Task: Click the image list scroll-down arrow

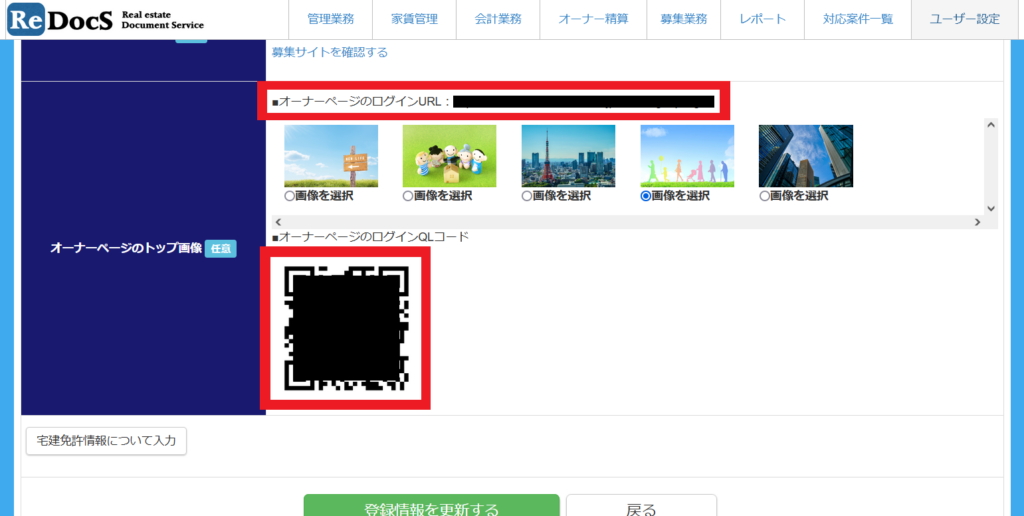Action: [991, 209]
